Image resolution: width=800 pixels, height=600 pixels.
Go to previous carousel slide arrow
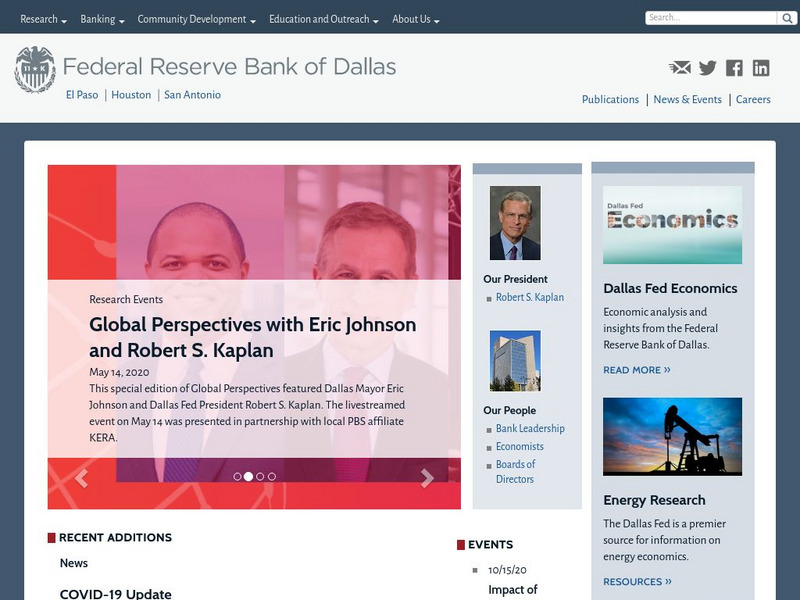pos(81,478)
